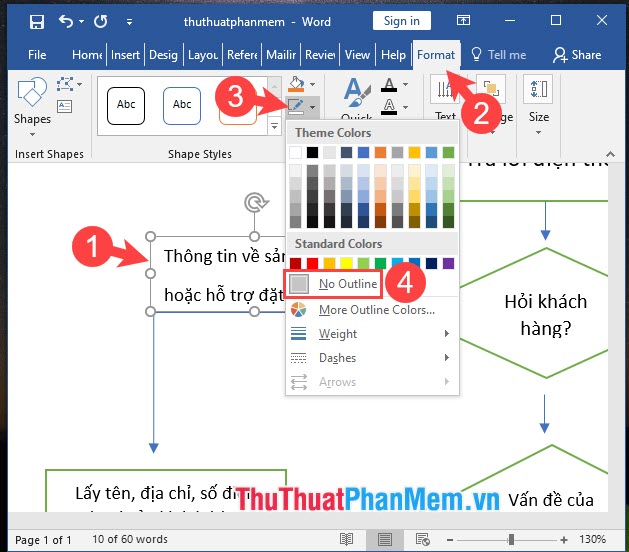
Task: Choose No Outline option
Action: 333,284
